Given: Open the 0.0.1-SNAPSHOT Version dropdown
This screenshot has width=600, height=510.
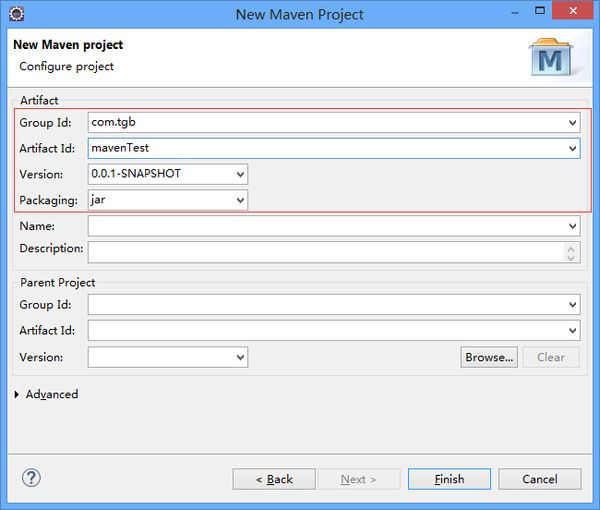Looking at the screenshot, I should point(240,174).
